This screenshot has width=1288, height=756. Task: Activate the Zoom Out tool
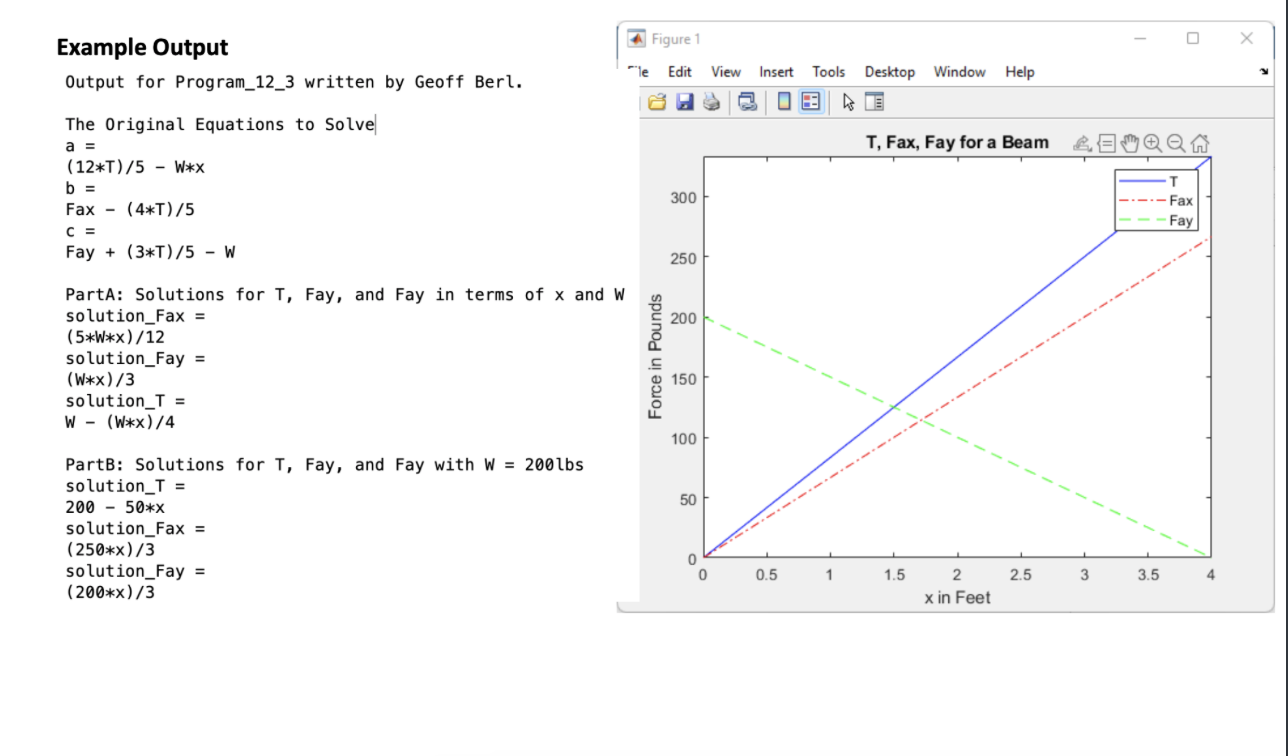[1176, 144]
